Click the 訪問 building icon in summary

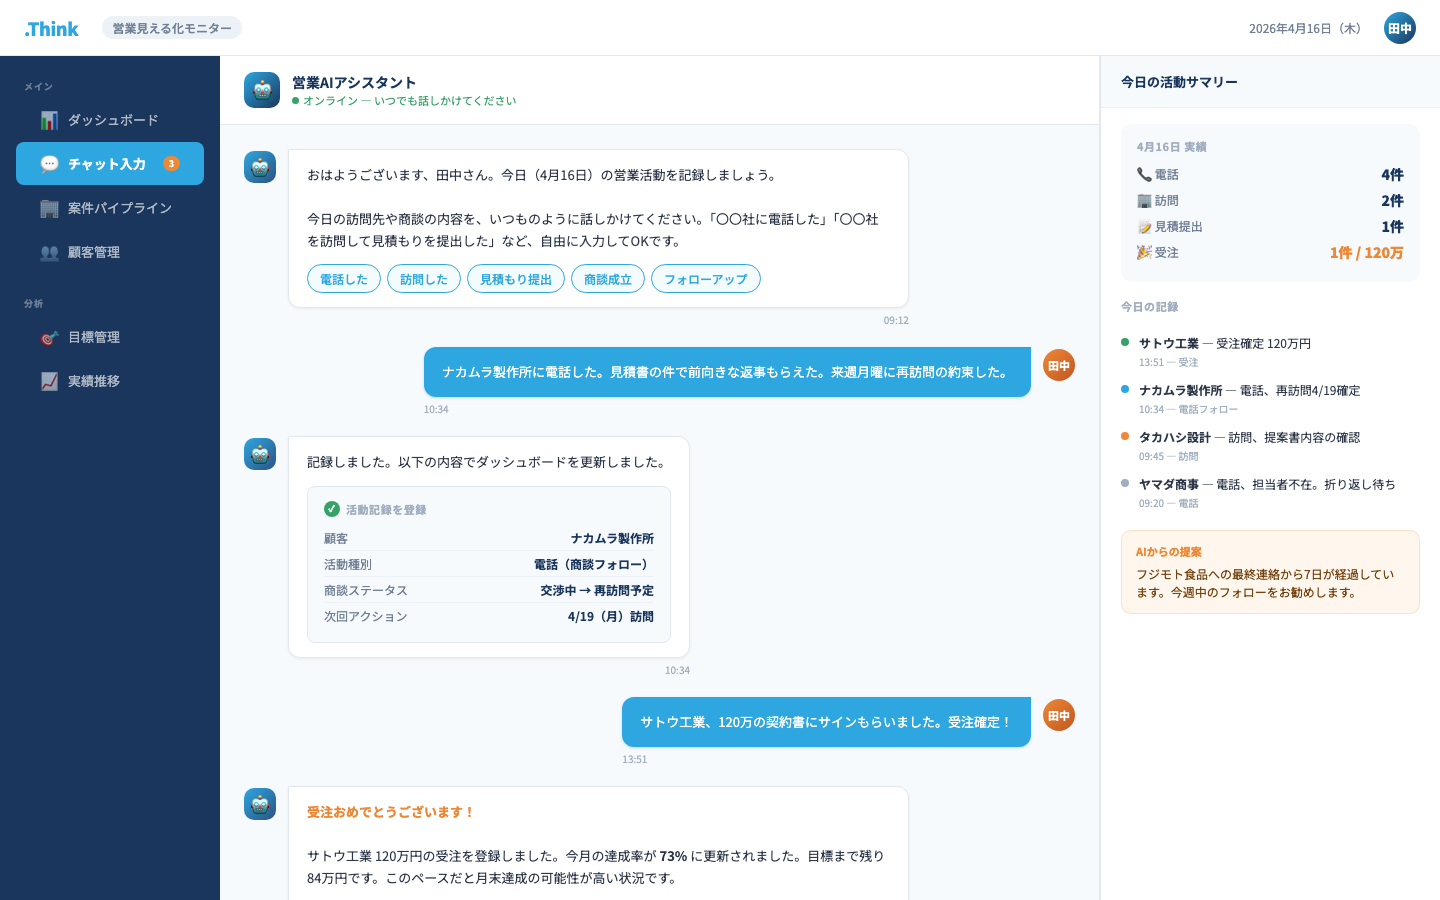(1144, 200)
